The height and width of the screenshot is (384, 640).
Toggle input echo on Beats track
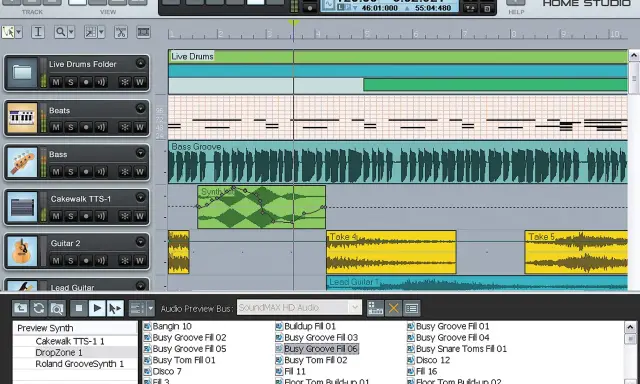click(100, 127)
